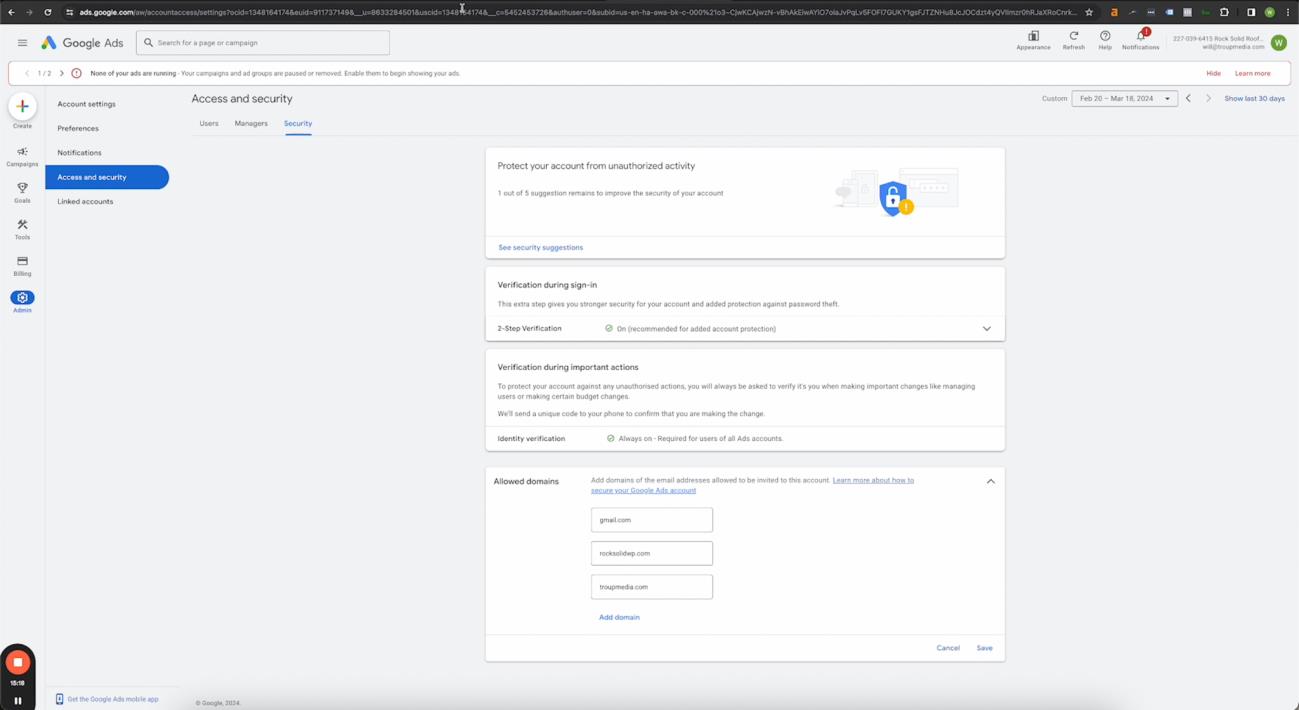Go back in the browser

tap(11, 12)
